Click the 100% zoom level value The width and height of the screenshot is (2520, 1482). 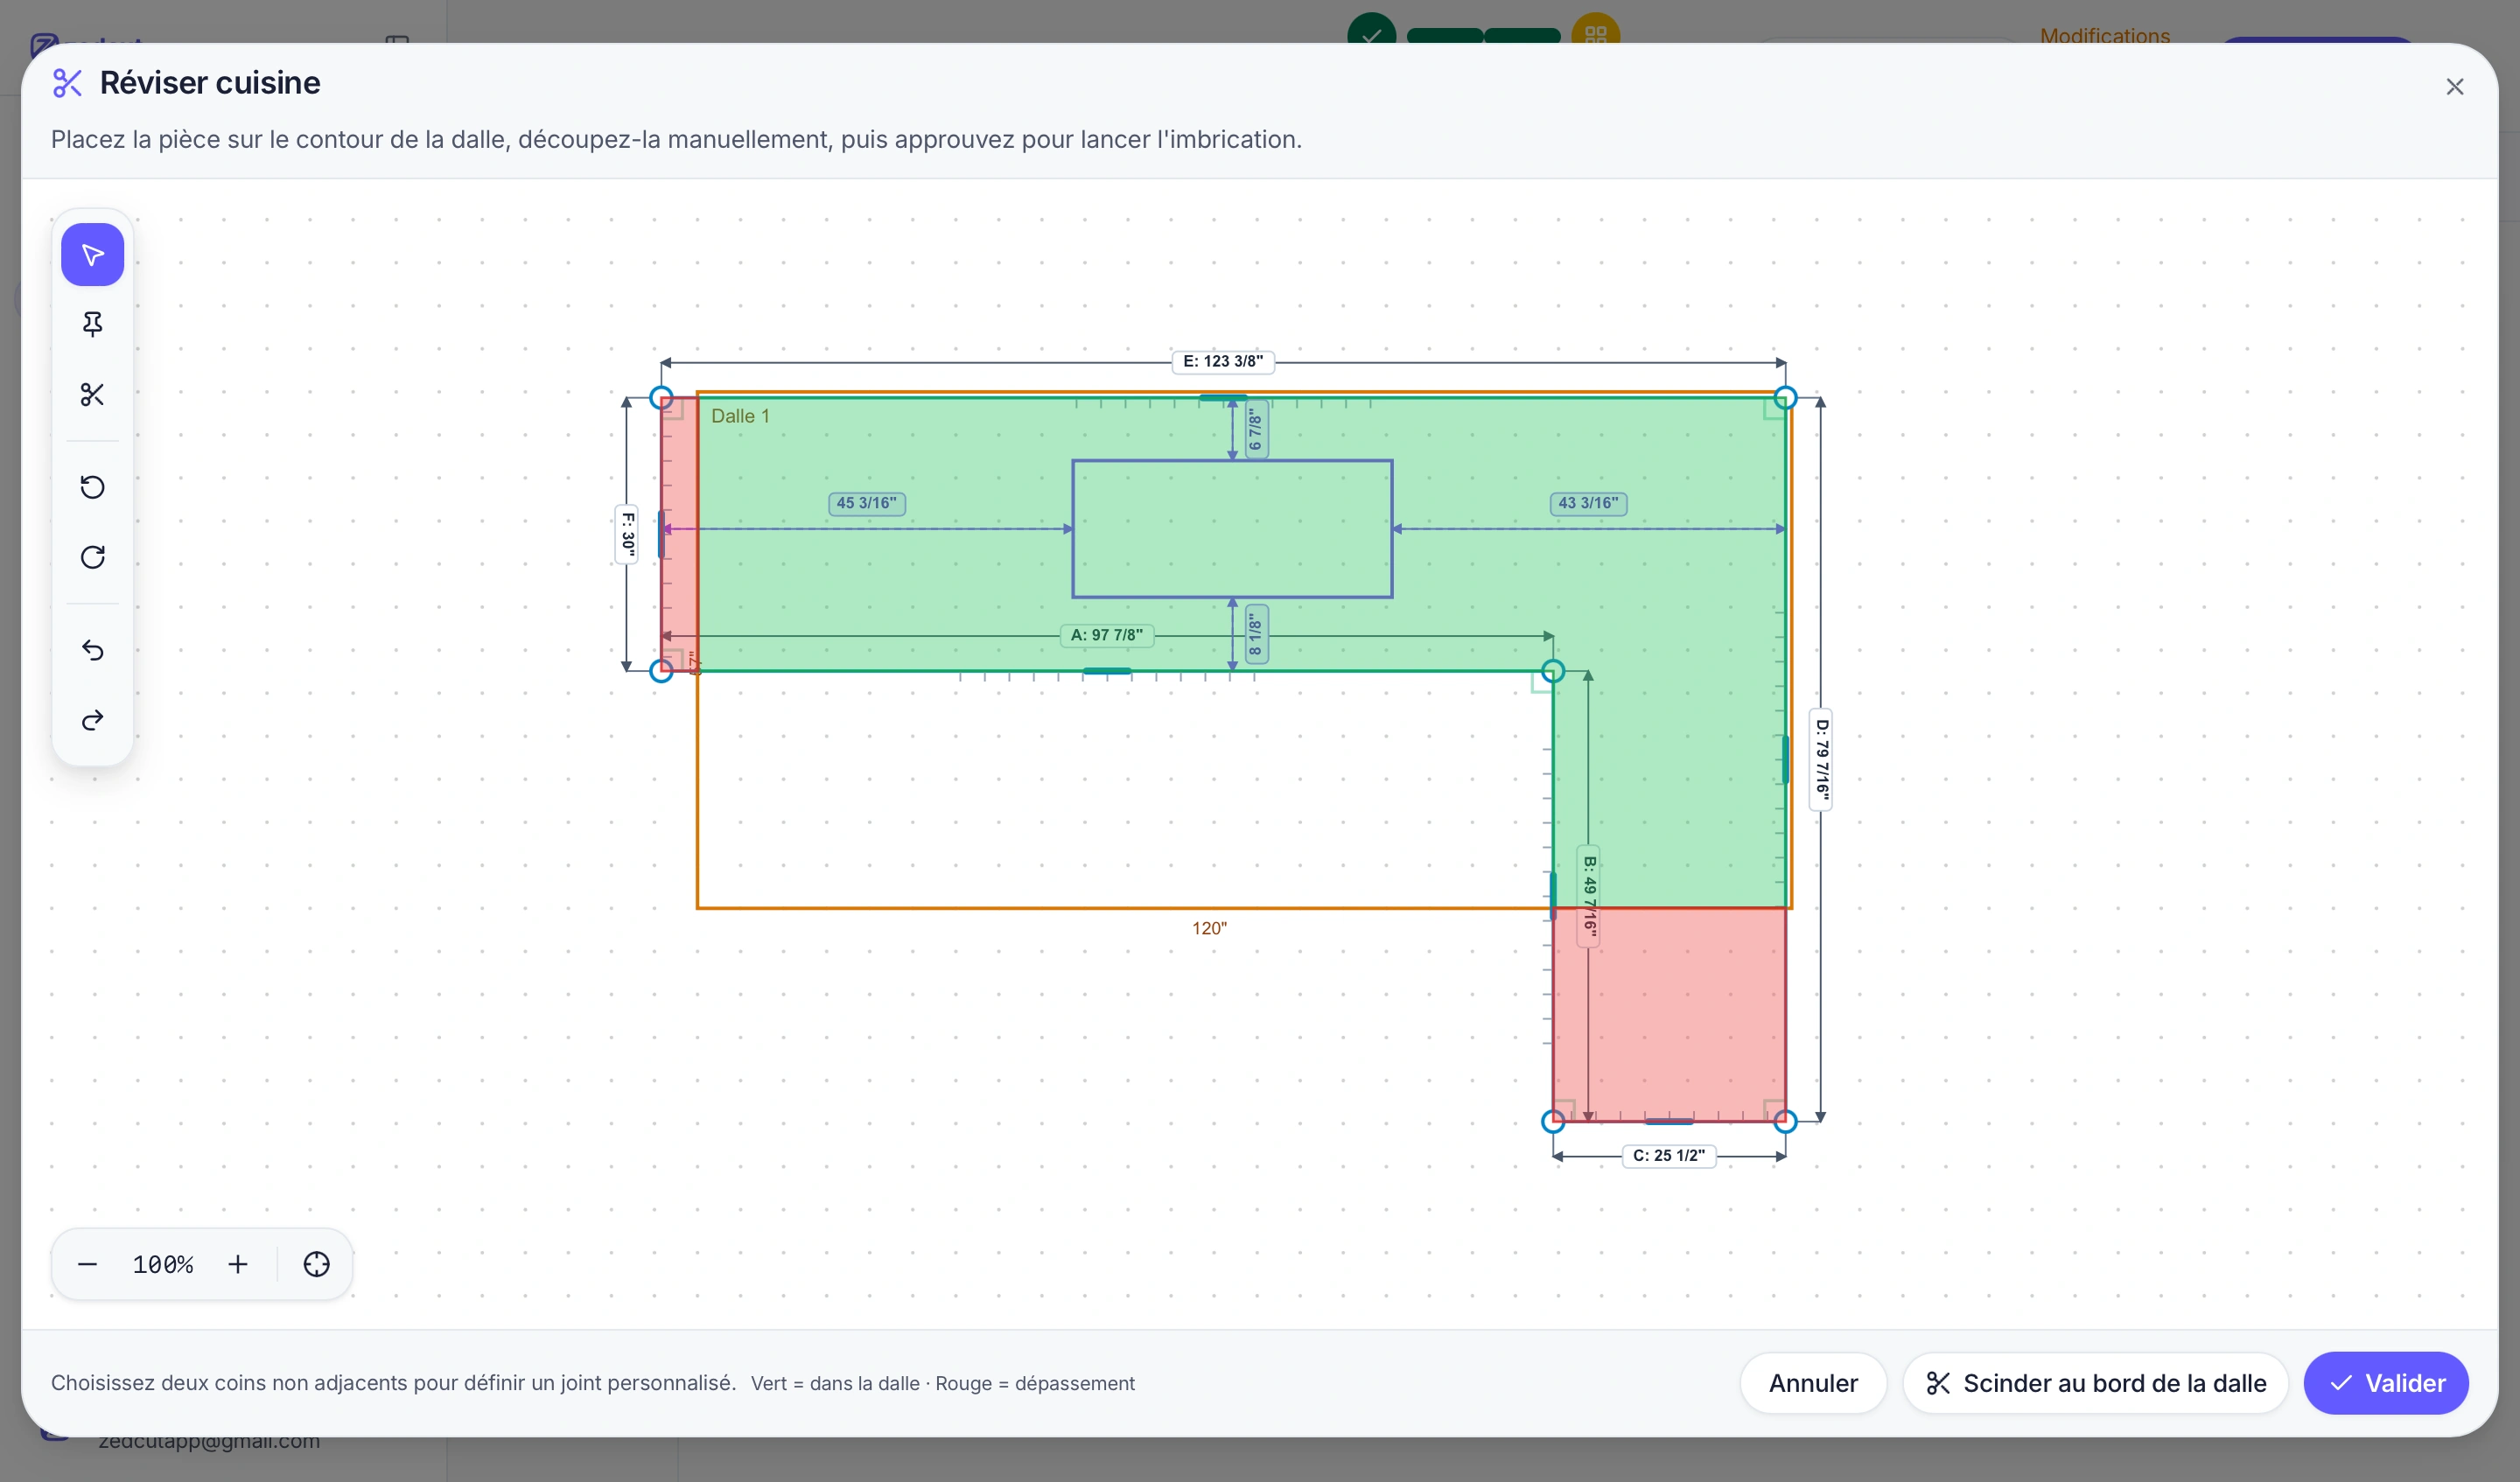click(x=163, y=1265)
